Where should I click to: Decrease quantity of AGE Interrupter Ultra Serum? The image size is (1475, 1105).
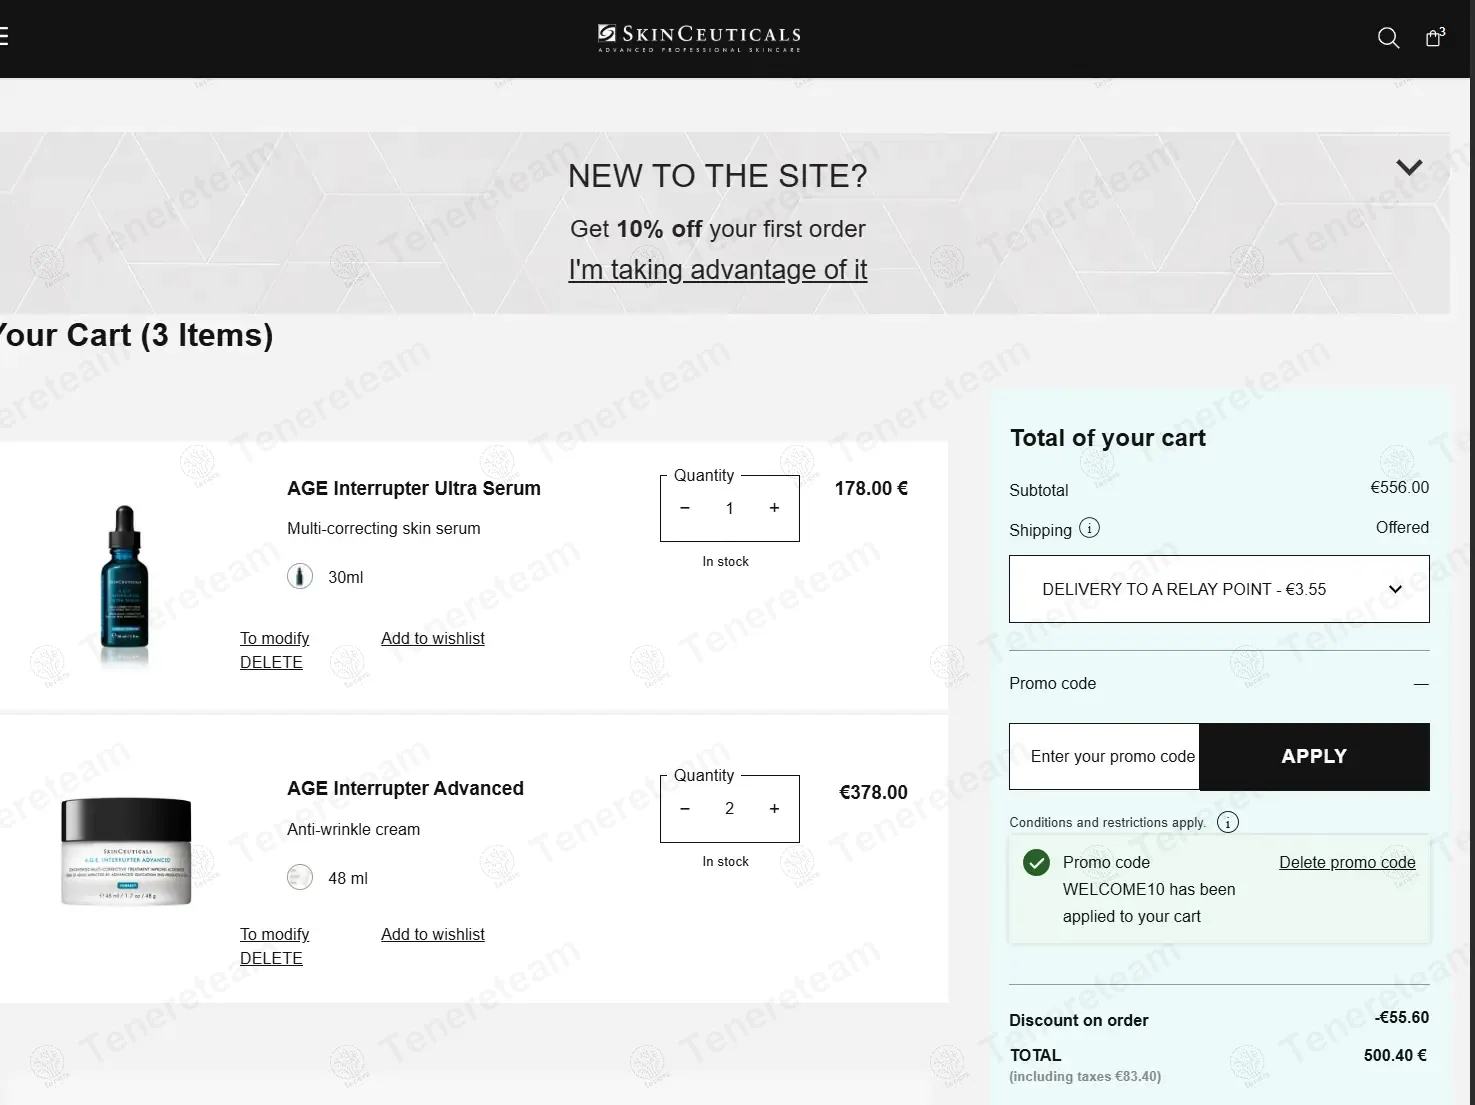click(685, 508)
